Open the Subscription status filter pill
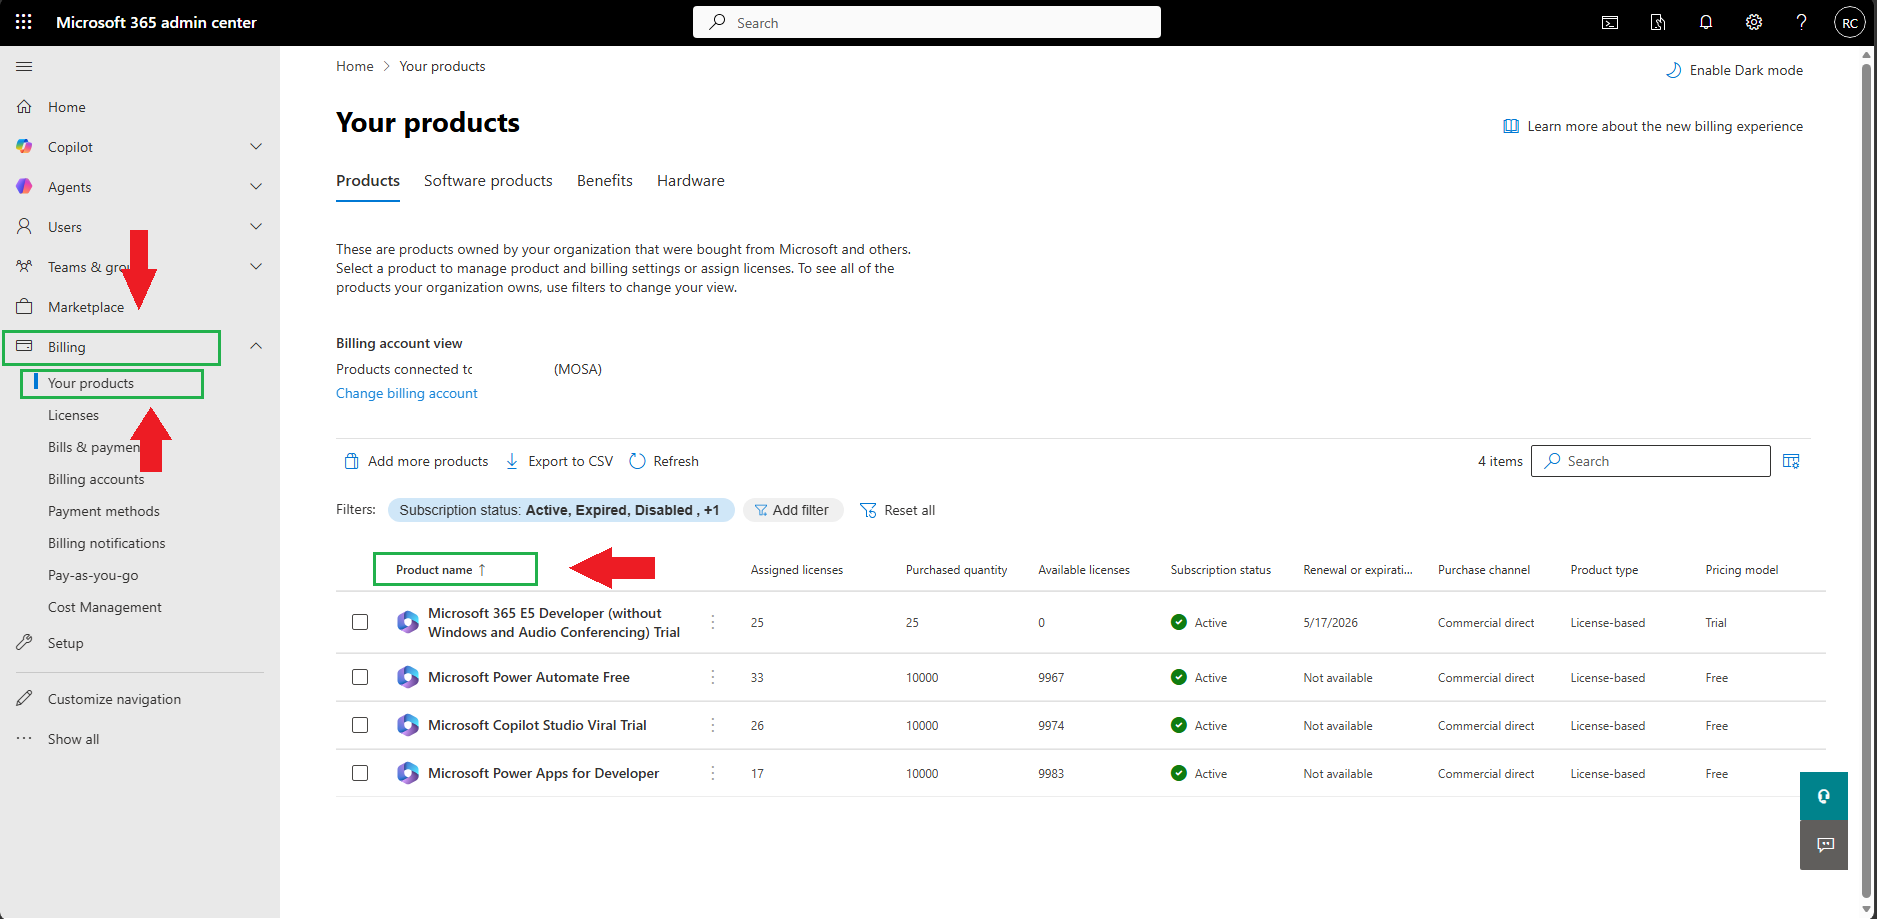This screenshot has height=919, width=1877. coord(561,510)
